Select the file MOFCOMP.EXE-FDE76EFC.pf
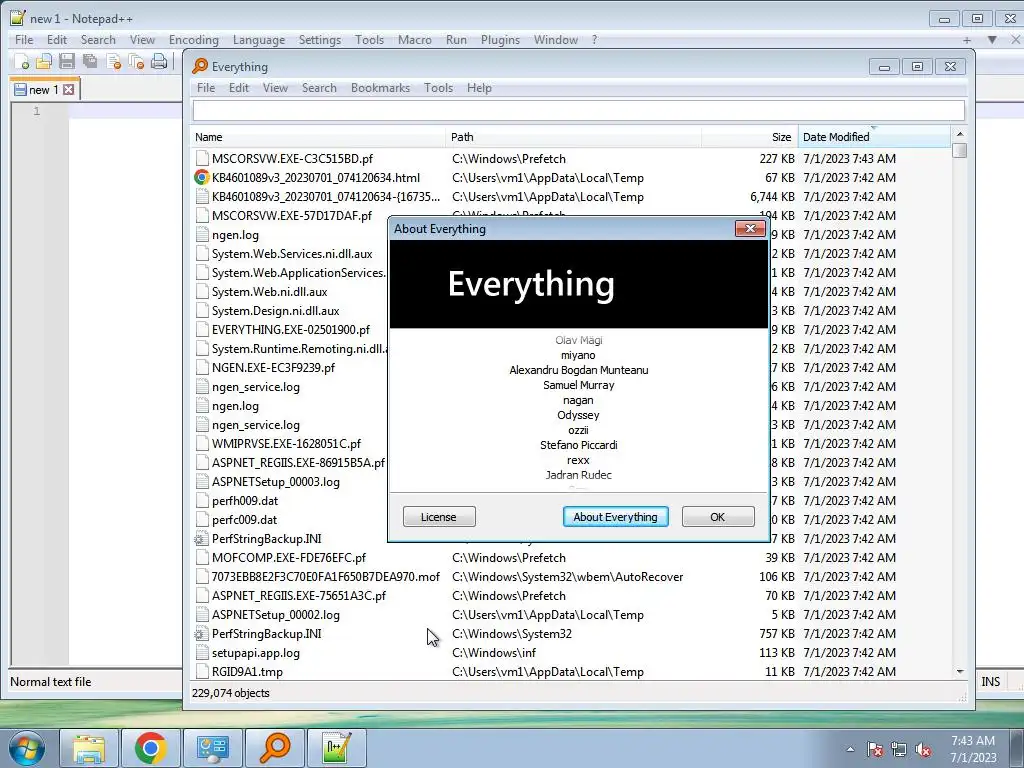 pos(289,558)
